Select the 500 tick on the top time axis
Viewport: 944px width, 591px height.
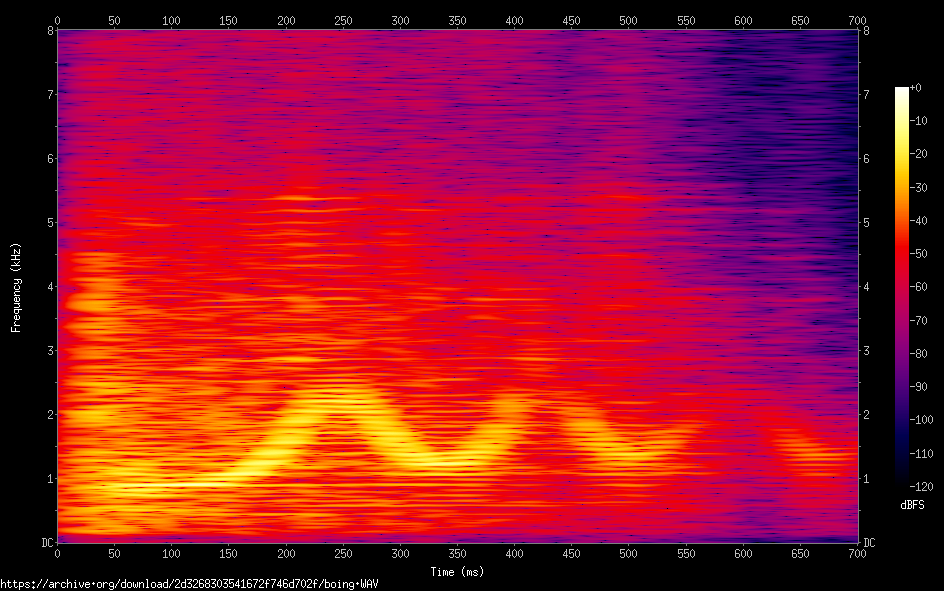(x=628, y=20)
